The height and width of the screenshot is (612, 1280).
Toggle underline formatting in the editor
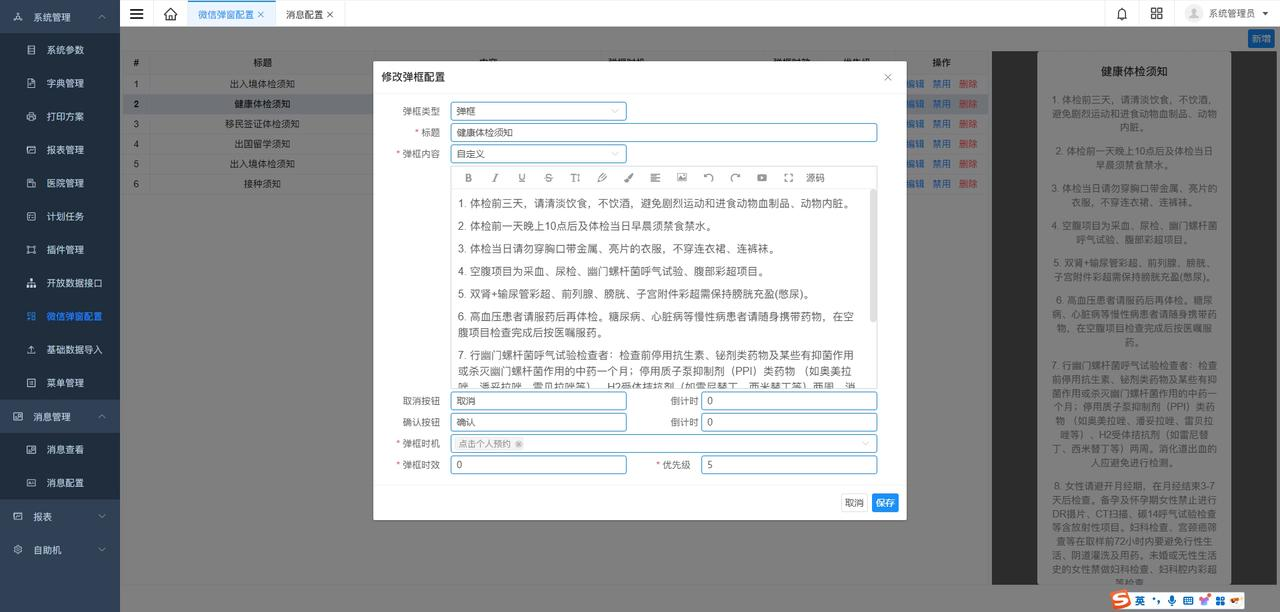521,178
